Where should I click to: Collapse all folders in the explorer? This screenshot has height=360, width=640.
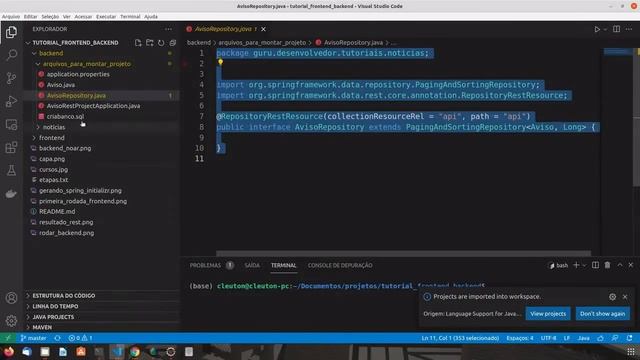click(173, 42)
